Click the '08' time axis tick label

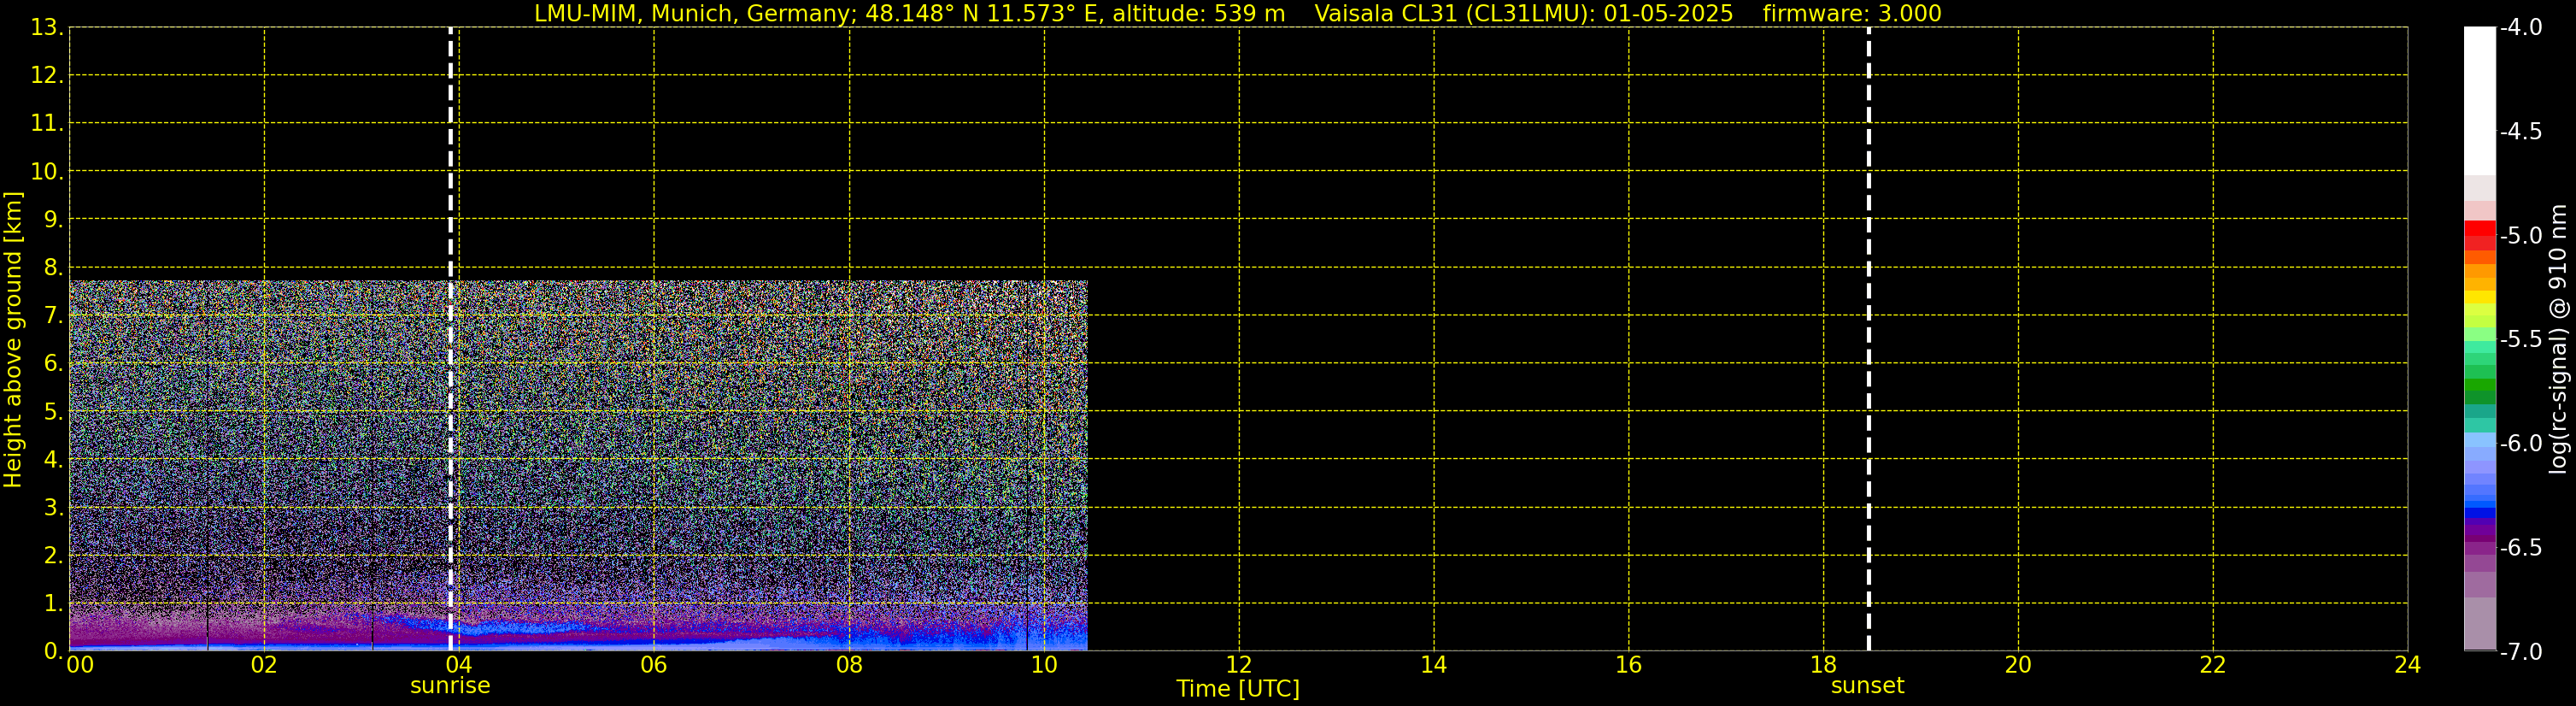point(849,665)
